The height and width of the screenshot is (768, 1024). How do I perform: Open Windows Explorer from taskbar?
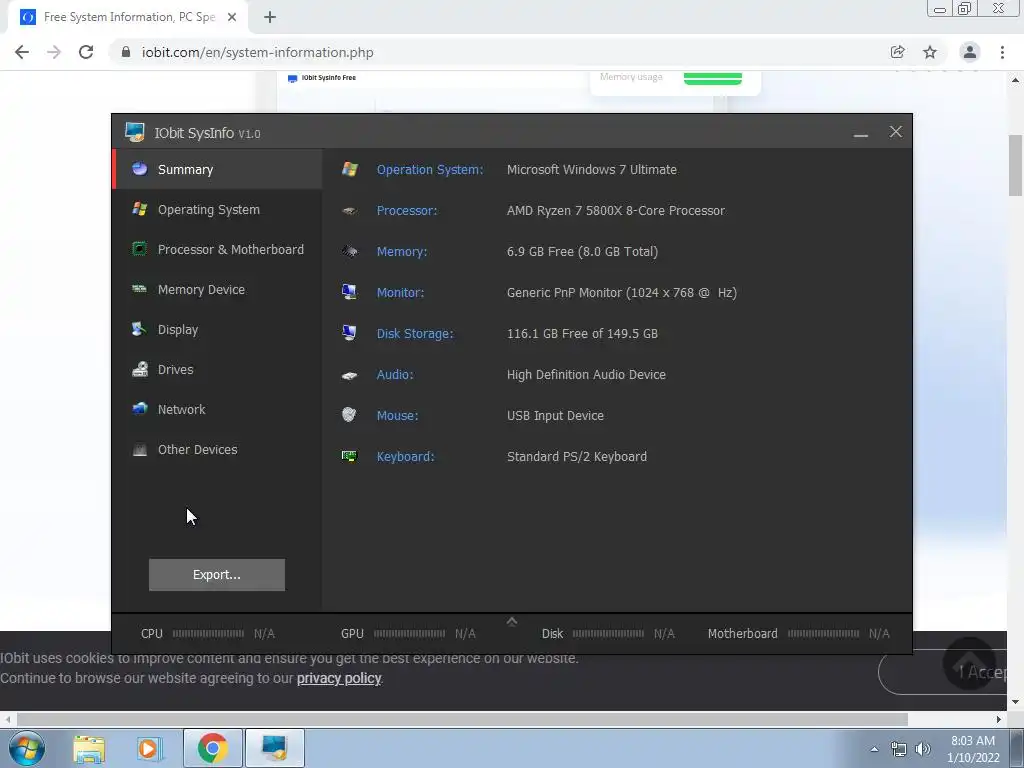[x=89, y=749]
